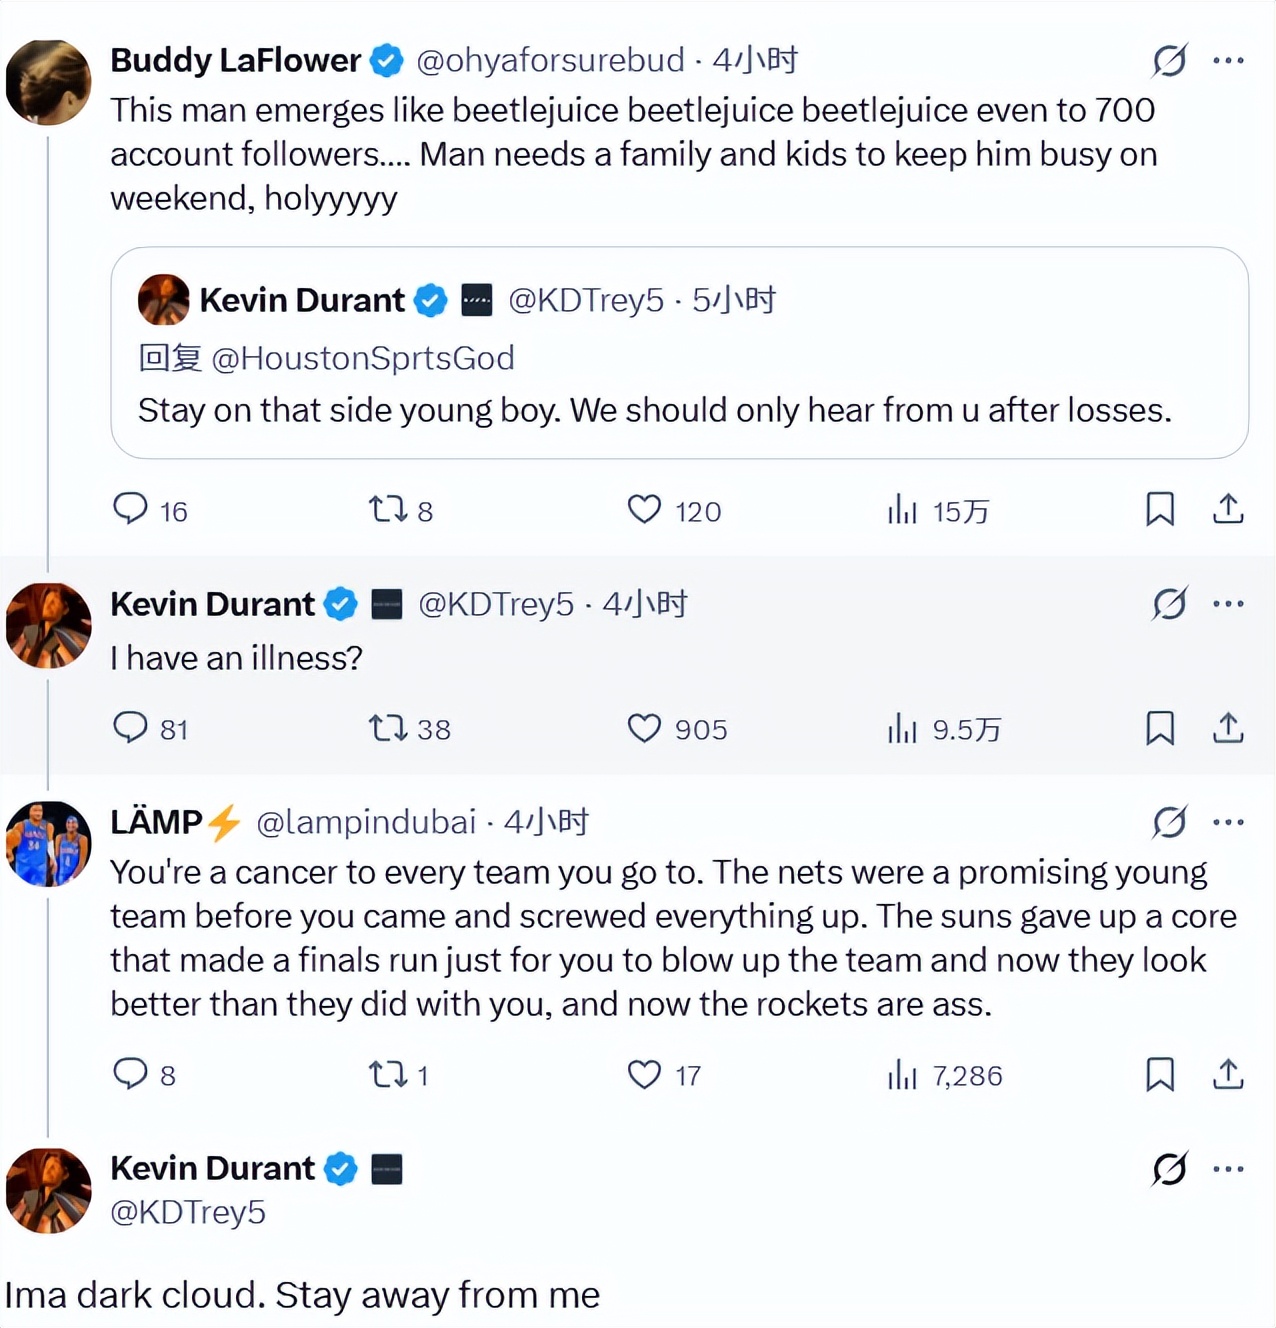Viewport: 1276px width, 1328px height.
Task: Open more options on LÄMP's tweet
Action: 1228,823
